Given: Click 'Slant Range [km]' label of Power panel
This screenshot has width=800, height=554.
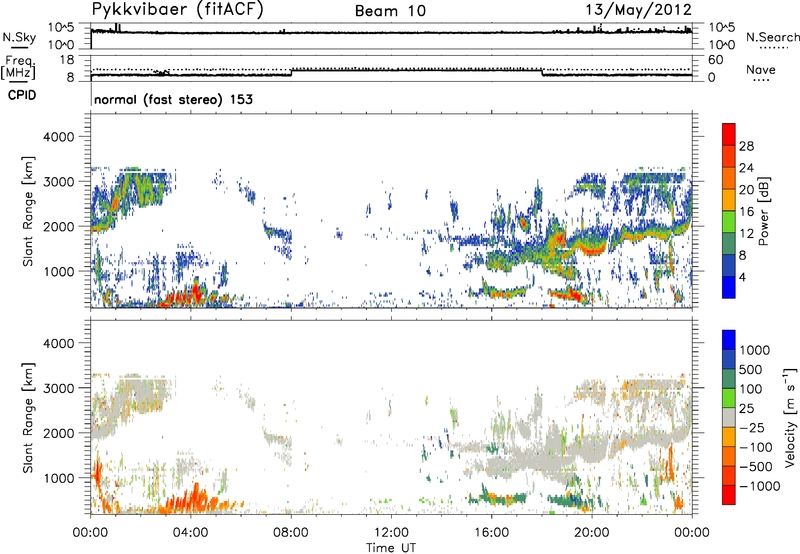Looking at the screenshot, I should click(x=28, y=211).
